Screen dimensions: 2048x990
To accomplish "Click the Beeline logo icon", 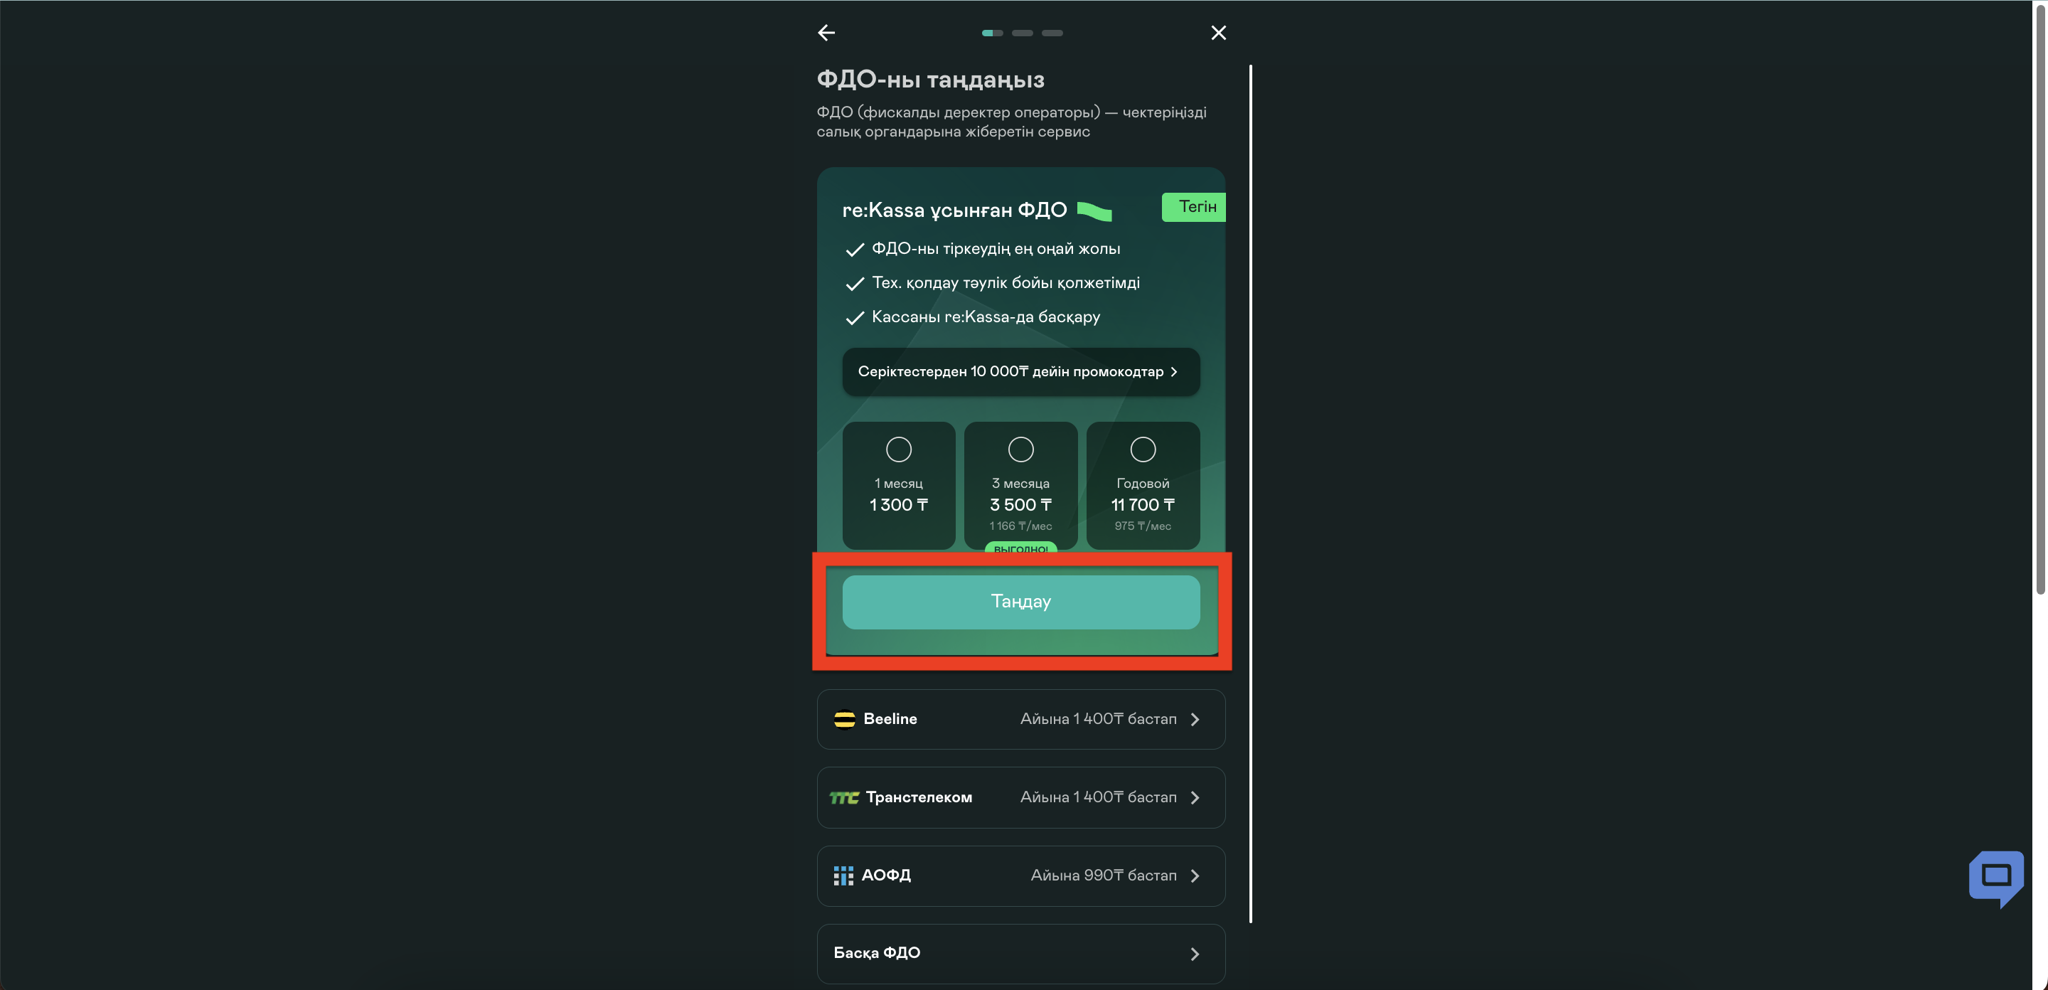I will [x=844, y=719].
